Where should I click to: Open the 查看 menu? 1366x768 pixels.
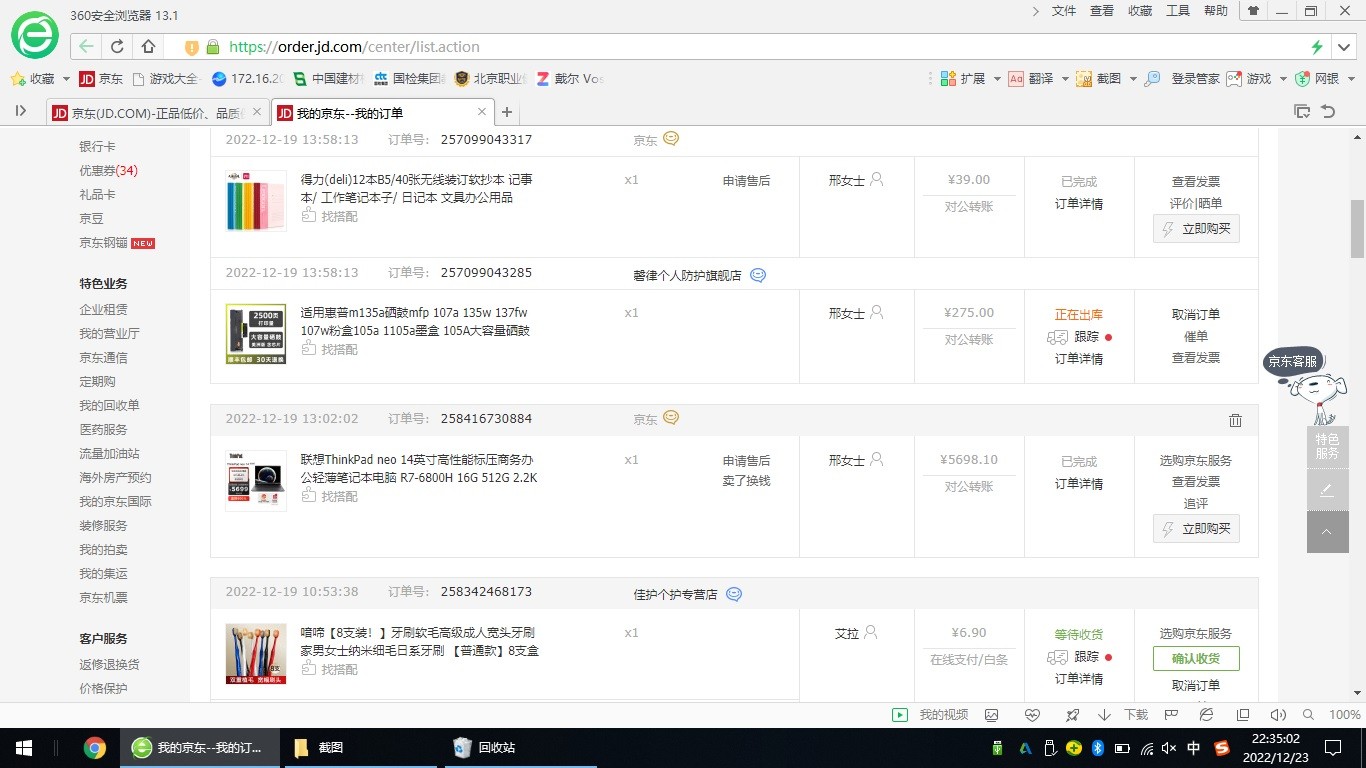1102,11
